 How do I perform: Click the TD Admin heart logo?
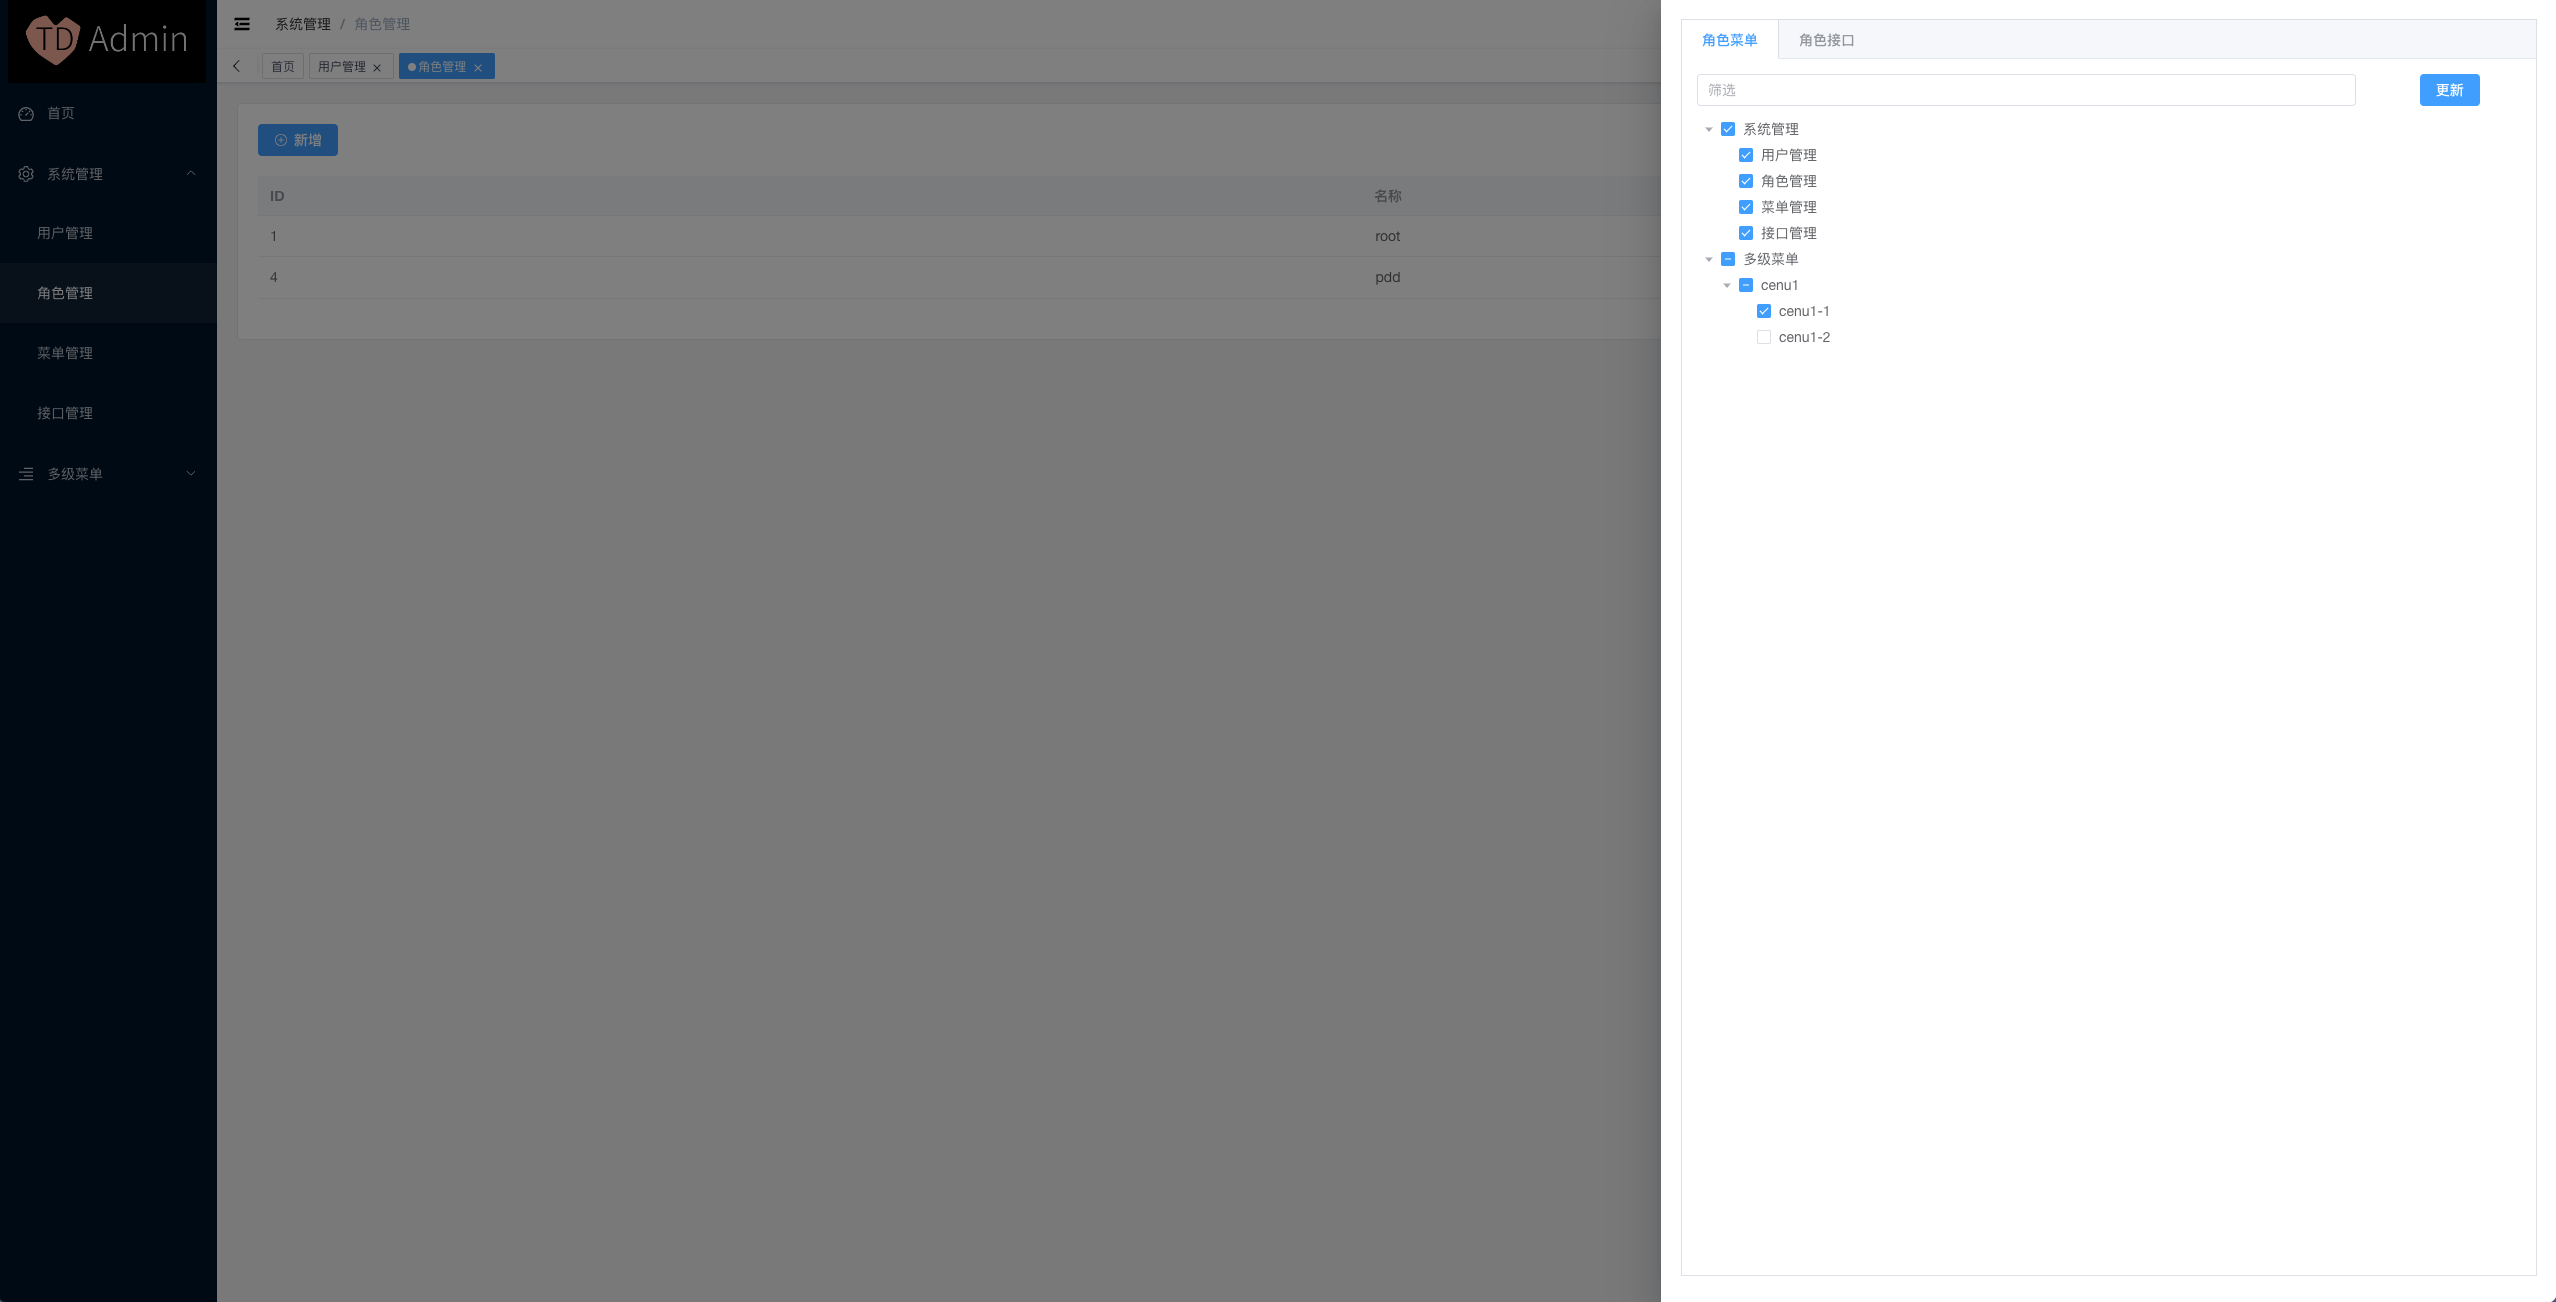tap(53, 40)
